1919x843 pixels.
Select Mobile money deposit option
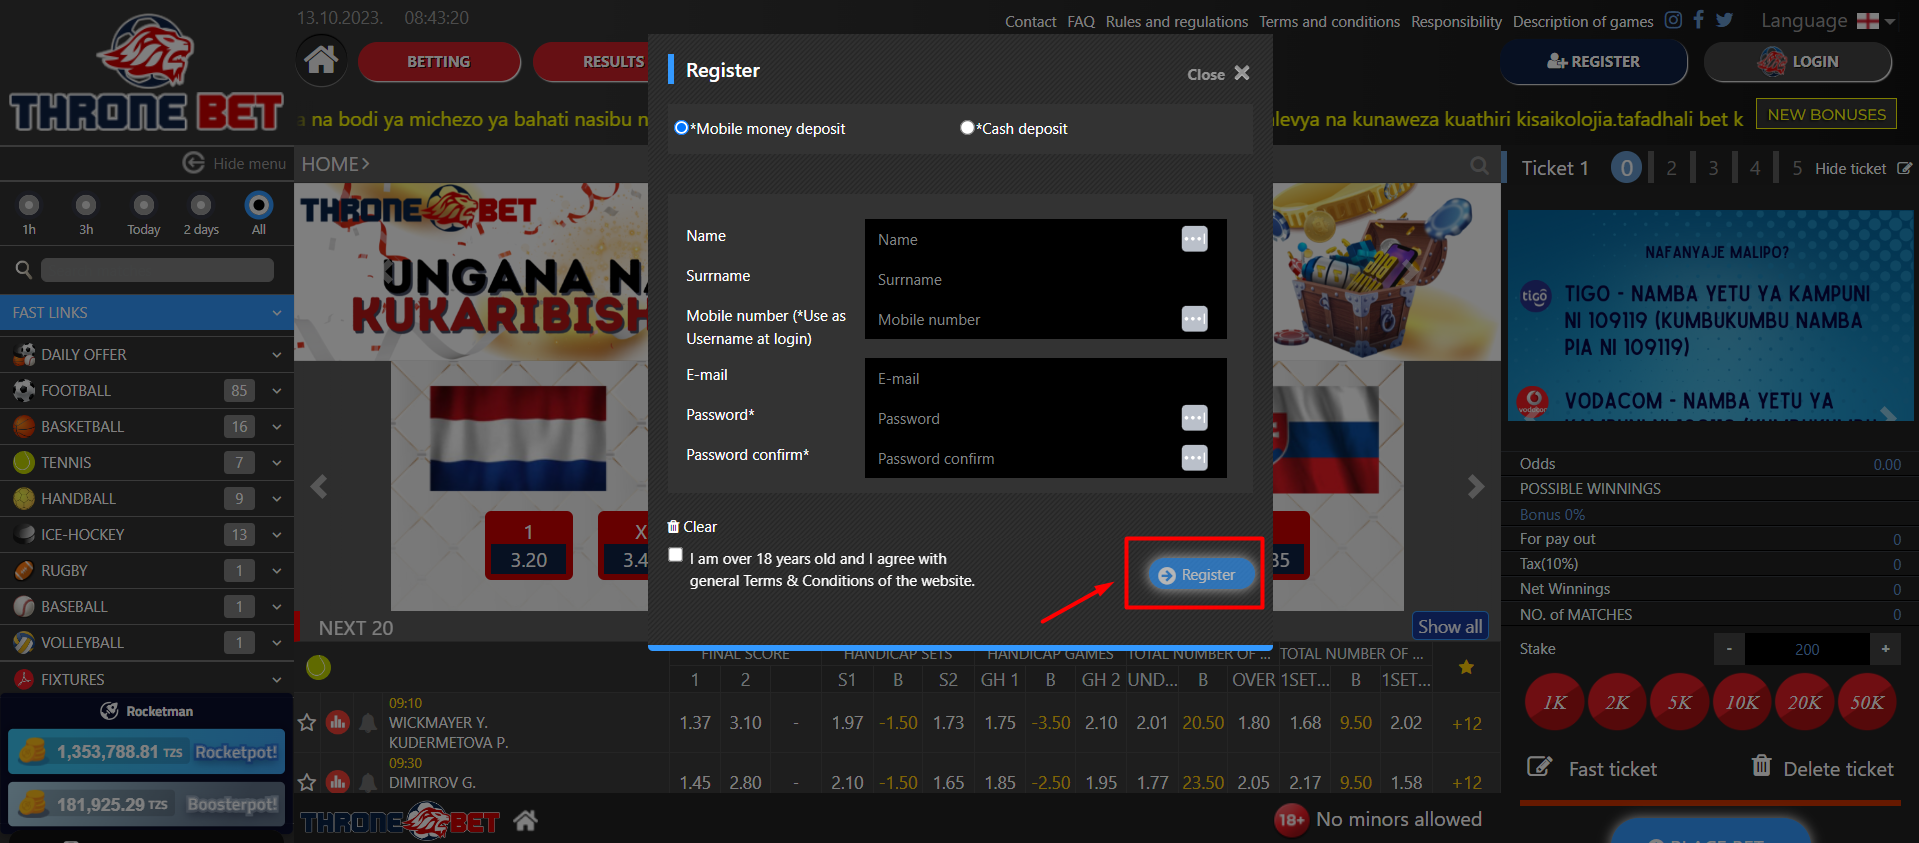tap(682, 128)
